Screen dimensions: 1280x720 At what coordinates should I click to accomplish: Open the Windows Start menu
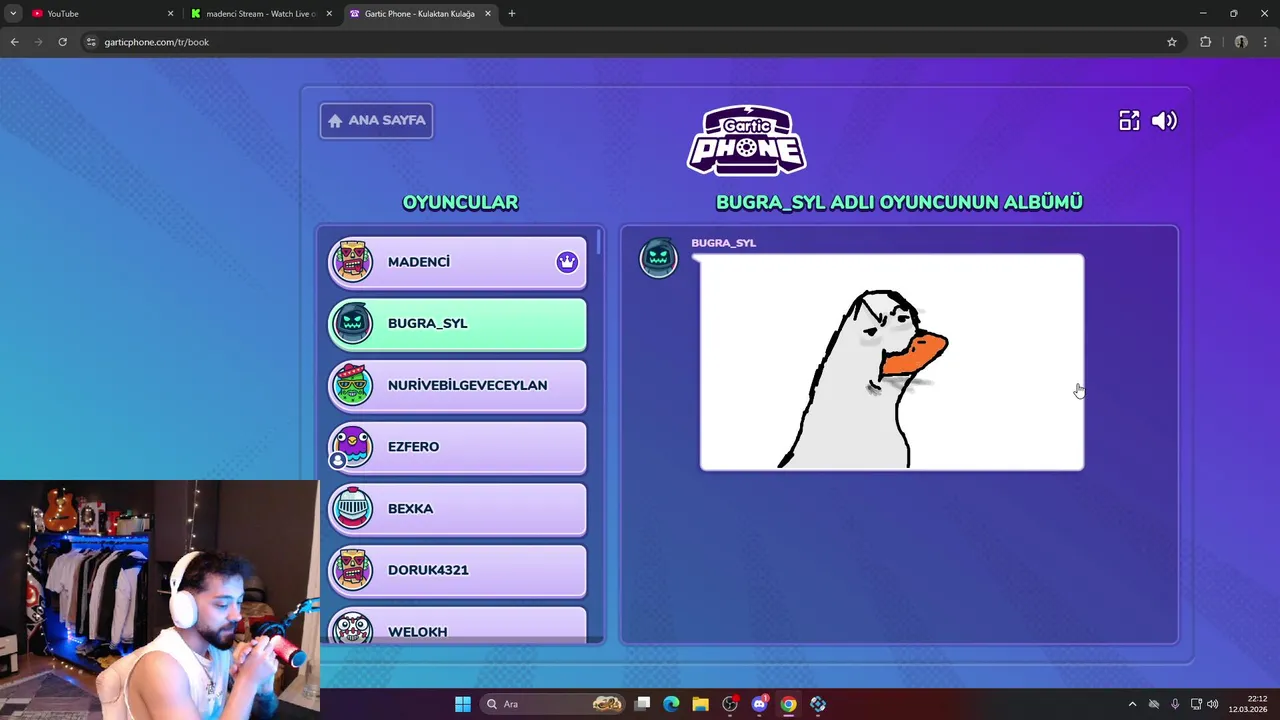tap(463, 704)
